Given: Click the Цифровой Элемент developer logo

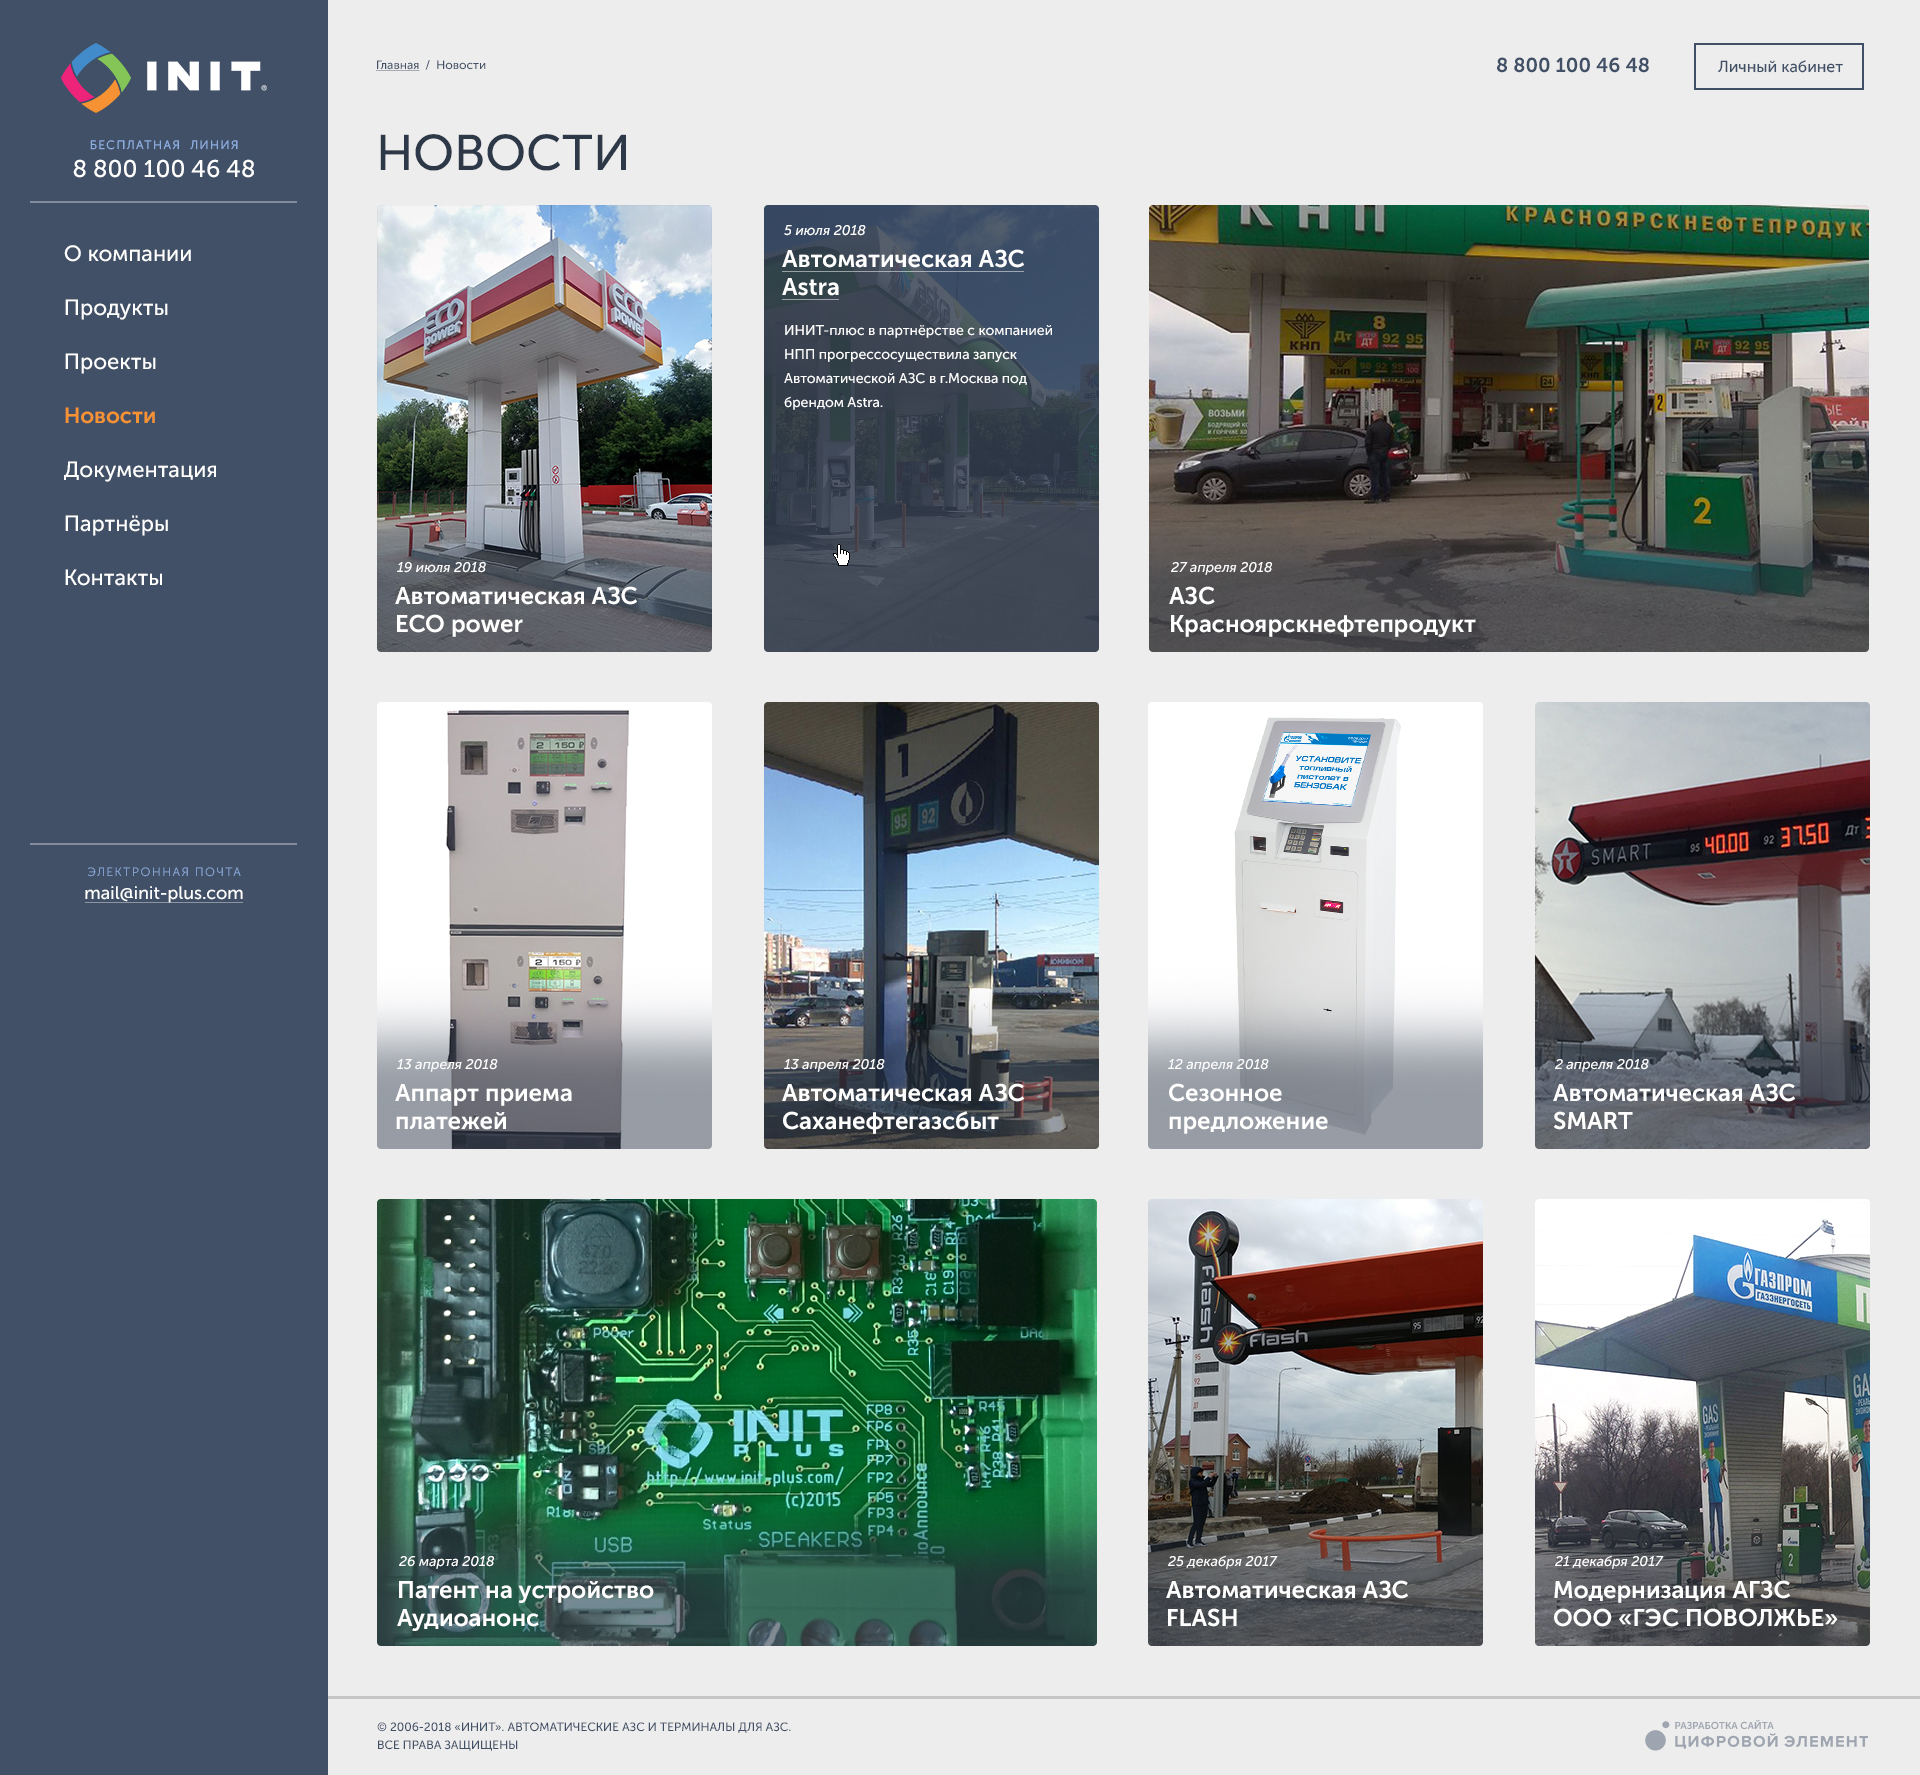Looking at the screenshot, I should [1757, 1738].
